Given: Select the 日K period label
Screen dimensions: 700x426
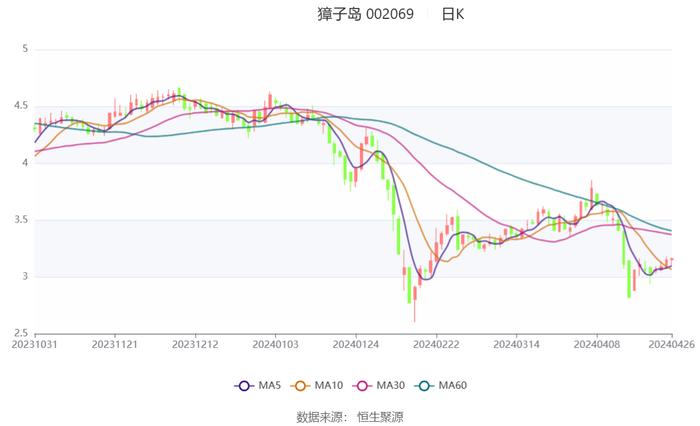Looking at the screenshot, I should click(x=453, y=15).
